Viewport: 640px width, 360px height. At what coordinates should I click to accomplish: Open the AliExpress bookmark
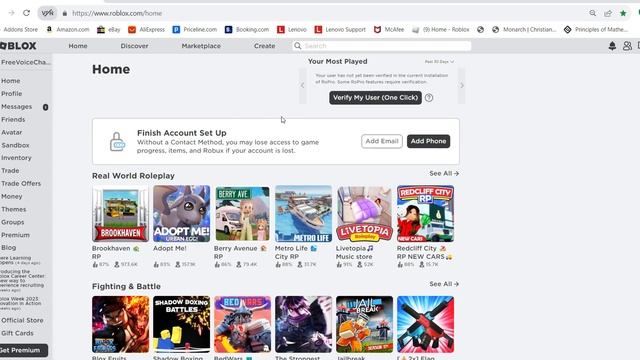(147, 29)
